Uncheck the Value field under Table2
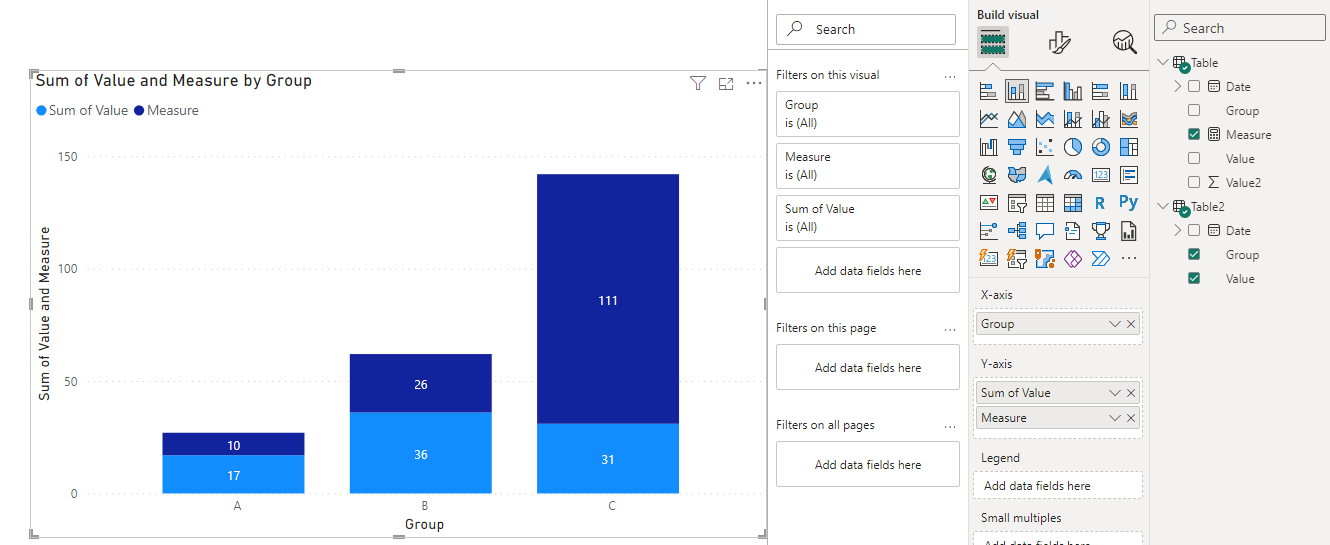 coord(1194,278)
